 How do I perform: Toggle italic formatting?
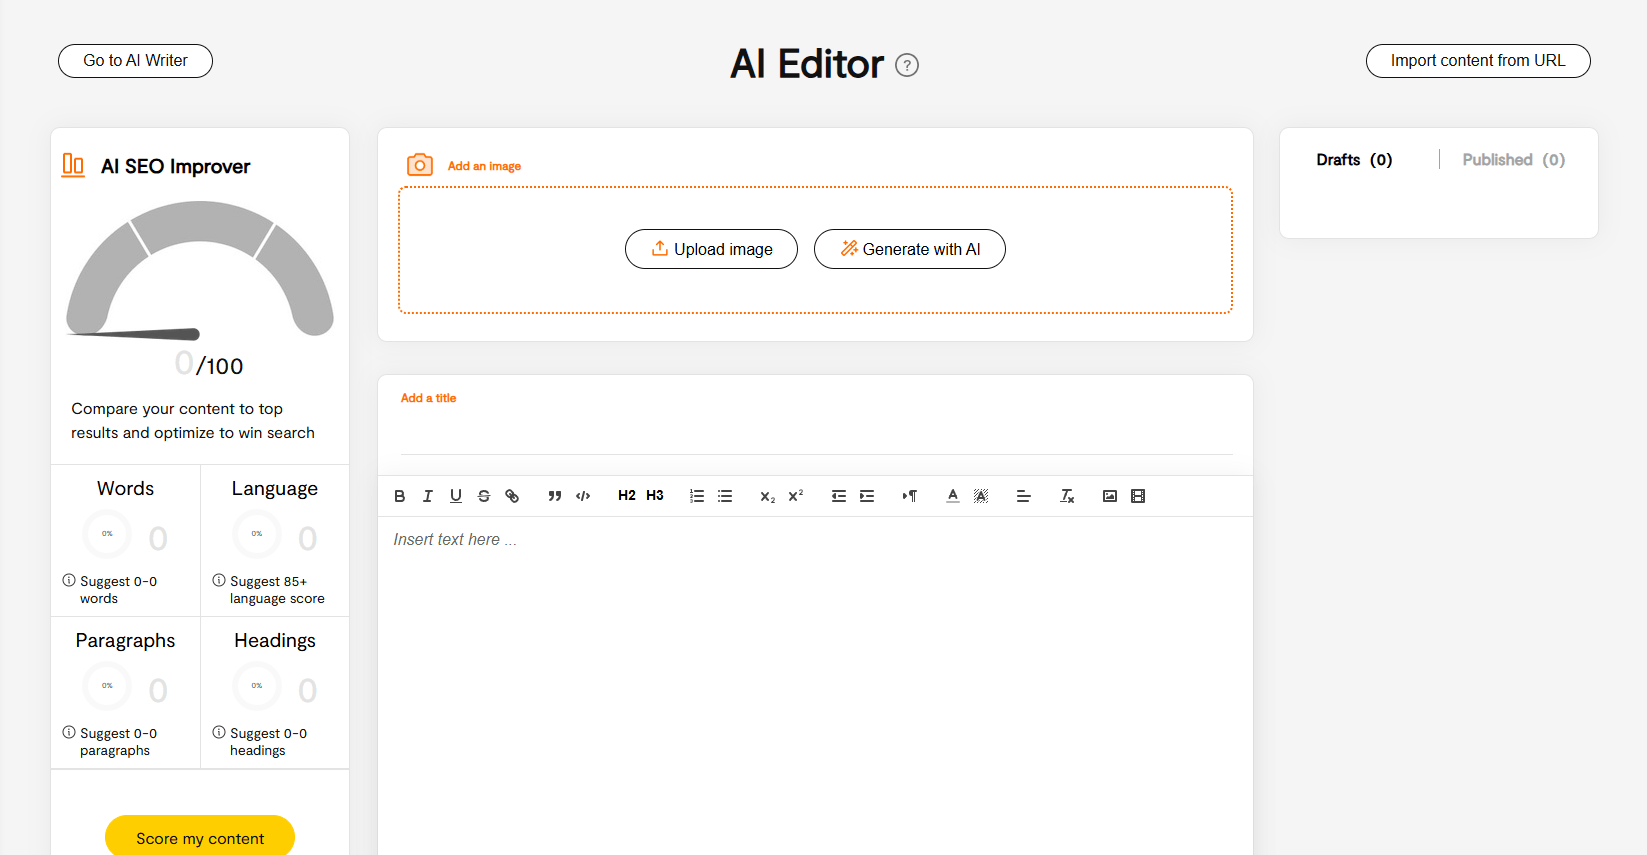point(428,496)
